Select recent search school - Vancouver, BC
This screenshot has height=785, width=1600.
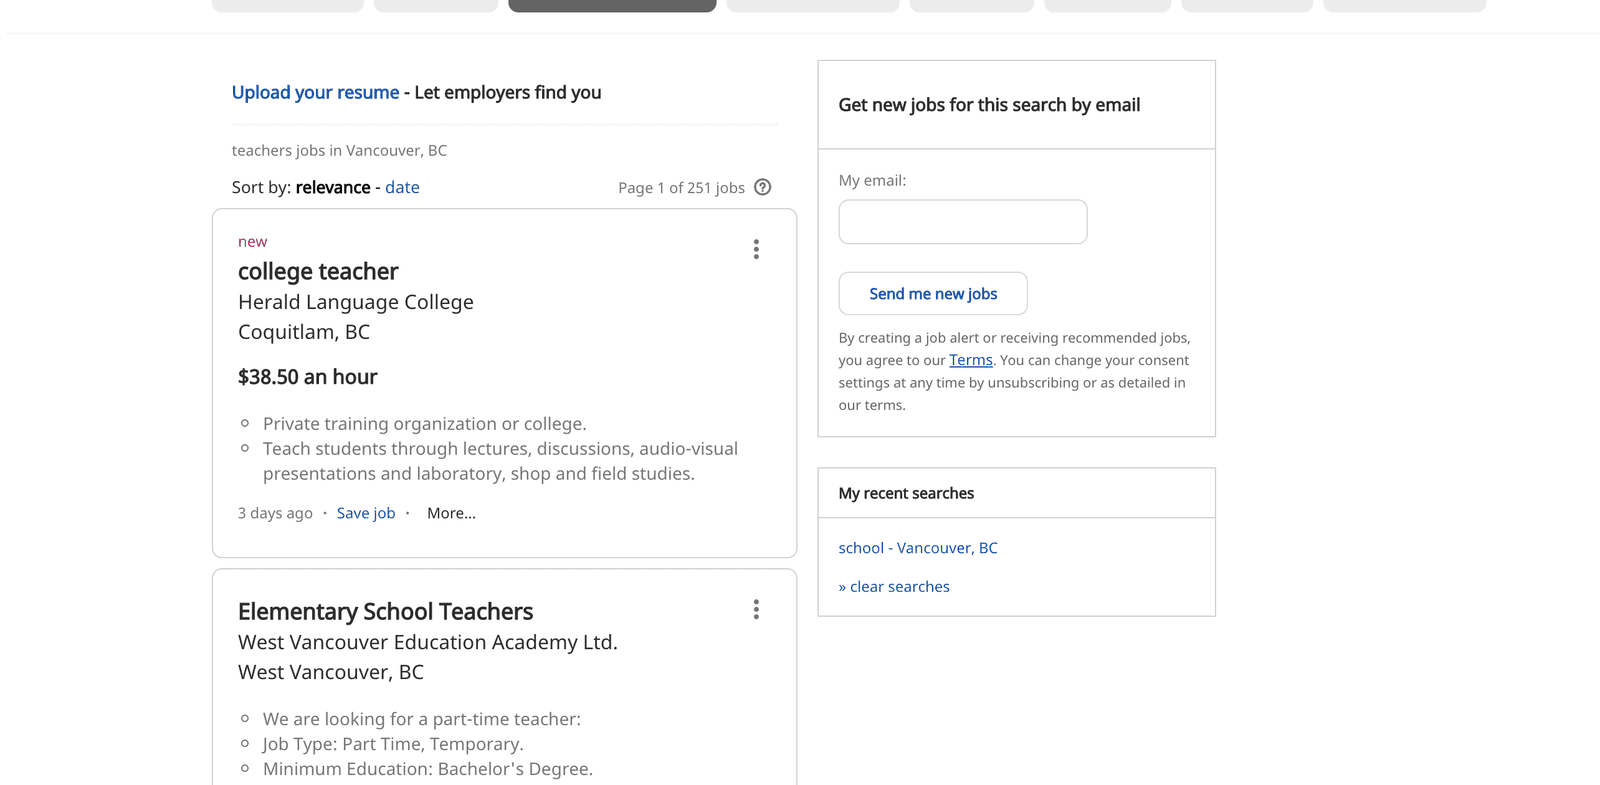click(x=918, y=548)
